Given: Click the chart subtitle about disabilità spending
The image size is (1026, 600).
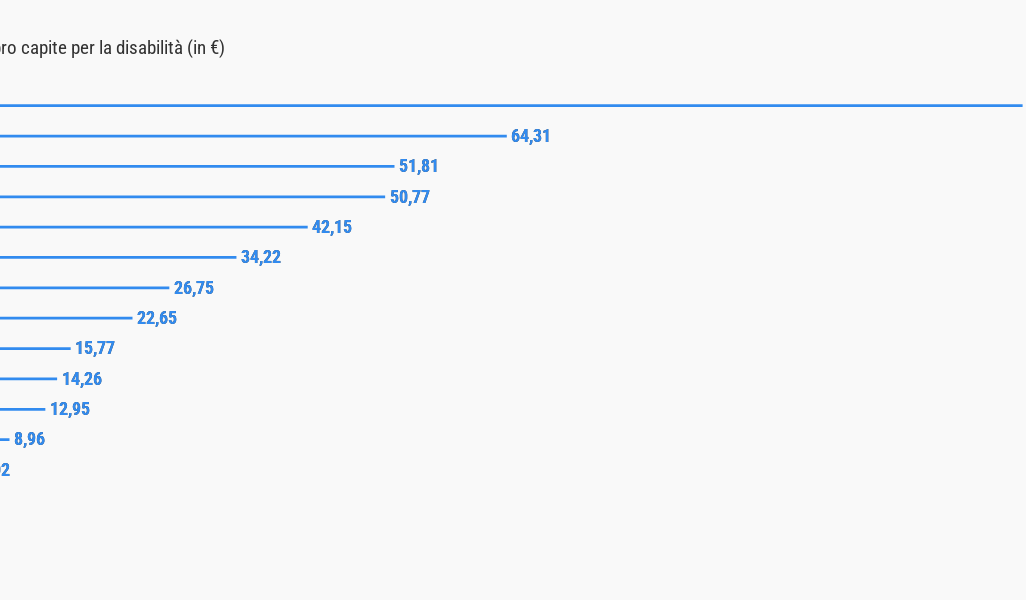Looking at the screenshot, I should pos(113,48).
